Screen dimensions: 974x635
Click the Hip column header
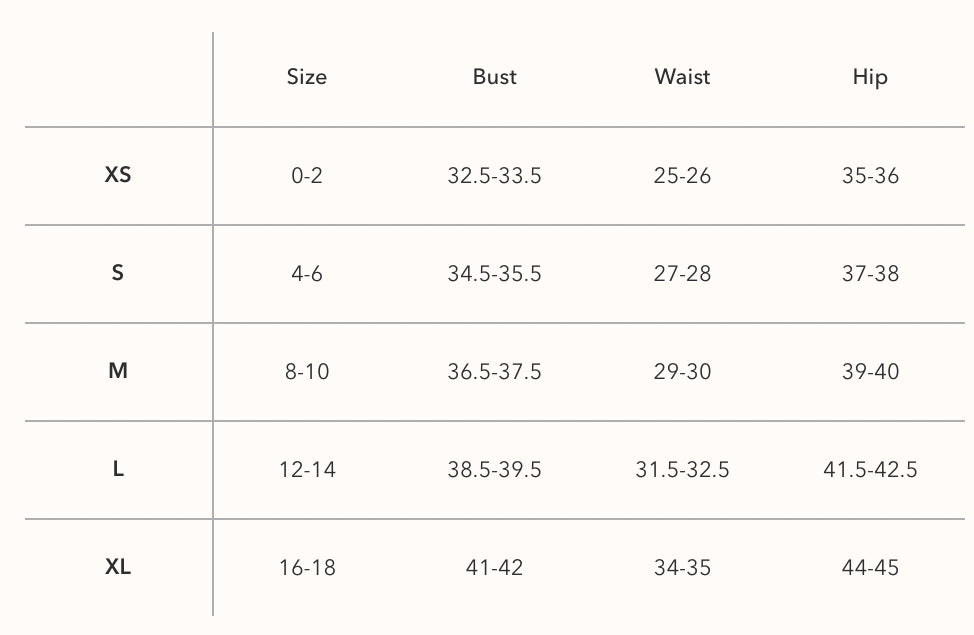(x=870, y=78)
